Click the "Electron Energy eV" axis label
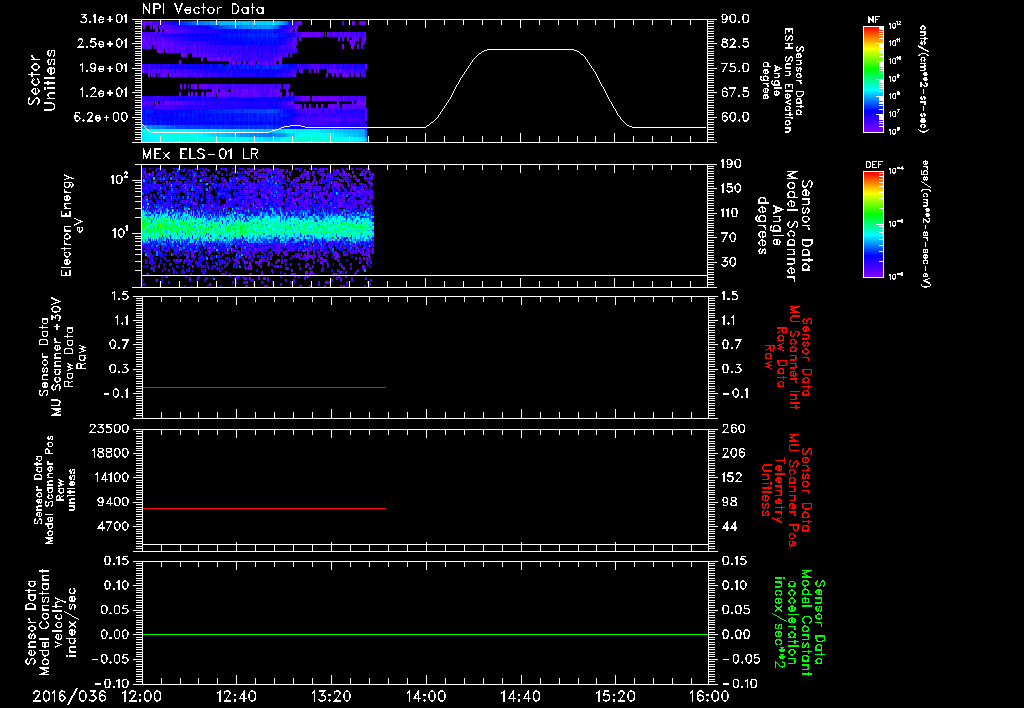This screenshot has height=708, width=1024. tap(72, 225)
